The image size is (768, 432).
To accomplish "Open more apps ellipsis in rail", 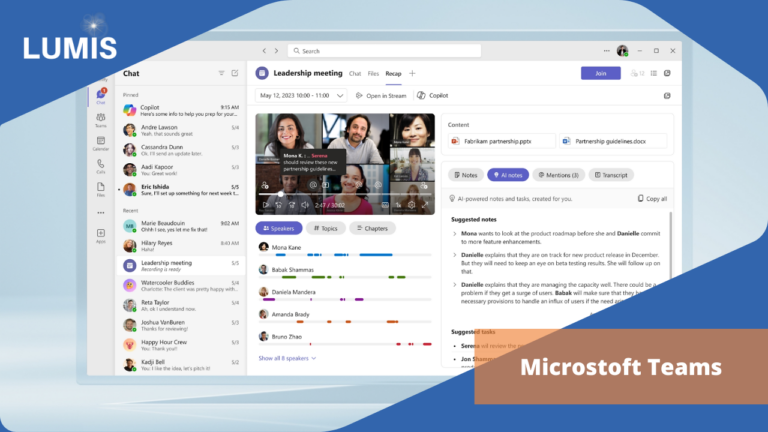I will [100, 213].
